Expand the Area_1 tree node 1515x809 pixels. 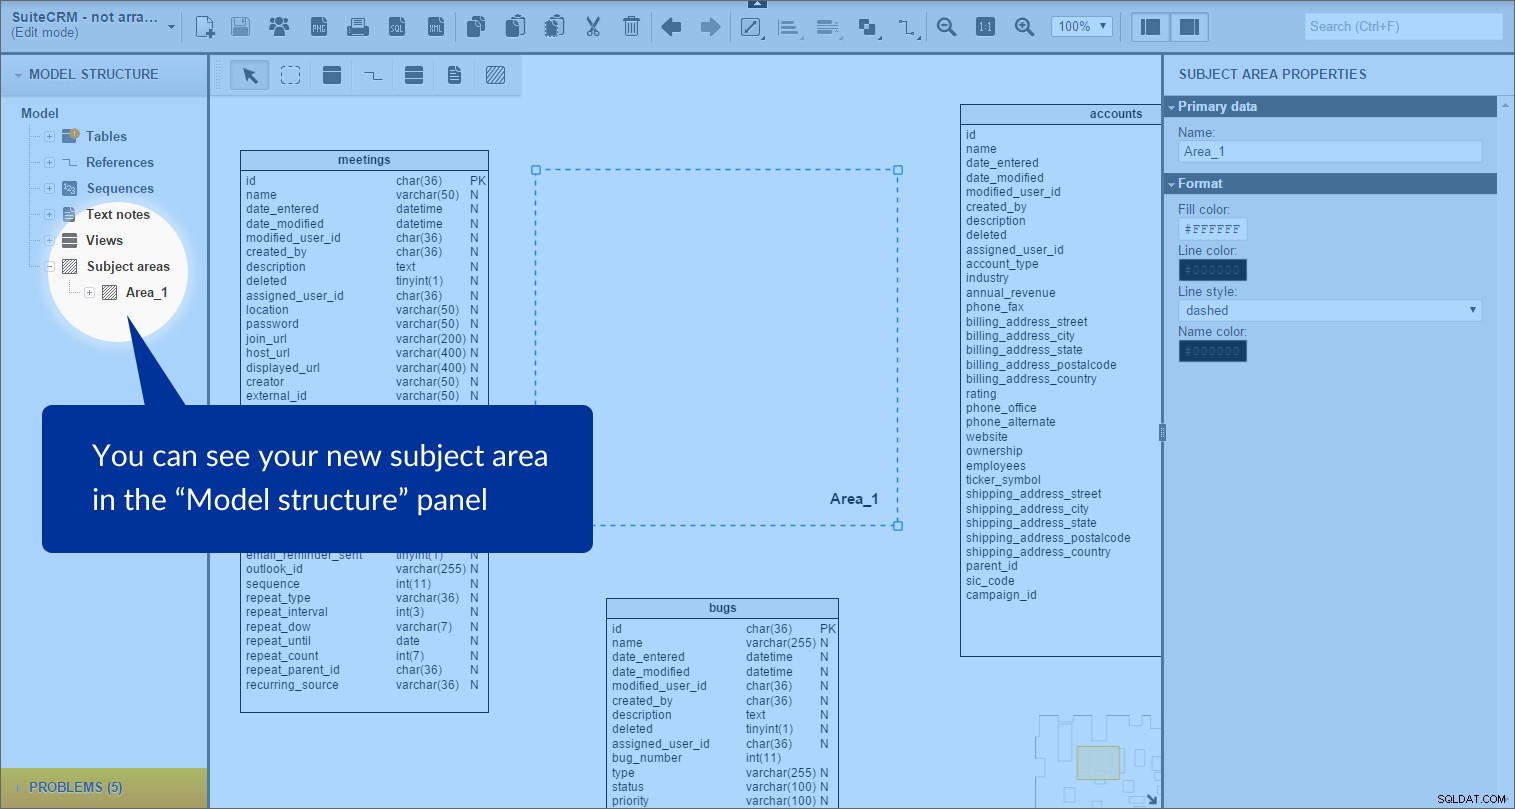pyautogui.click(x=89, y=292)
